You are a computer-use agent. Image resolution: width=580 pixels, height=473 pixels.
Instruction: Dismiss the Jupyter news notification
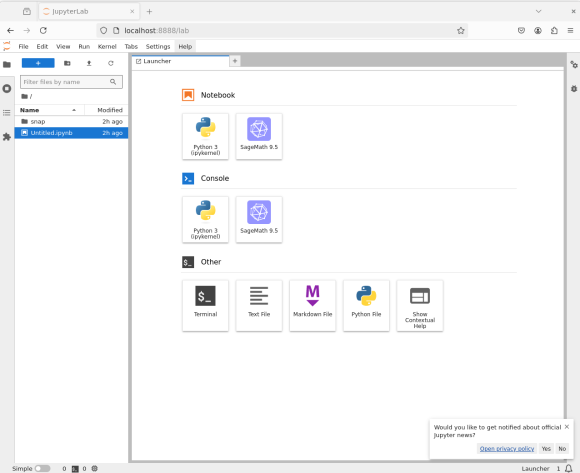click(567, 427)
